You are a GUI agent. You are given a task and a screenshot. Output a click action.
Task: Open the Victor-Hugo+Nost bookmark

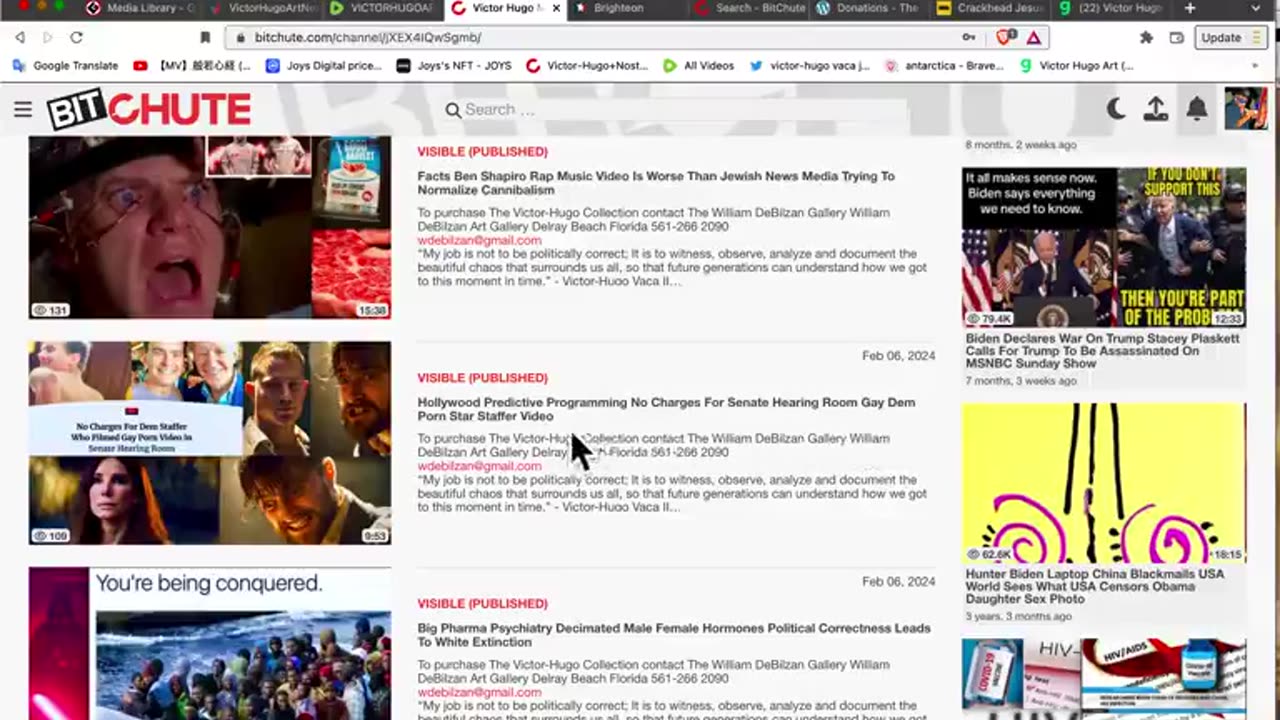(x=588, y=66)
